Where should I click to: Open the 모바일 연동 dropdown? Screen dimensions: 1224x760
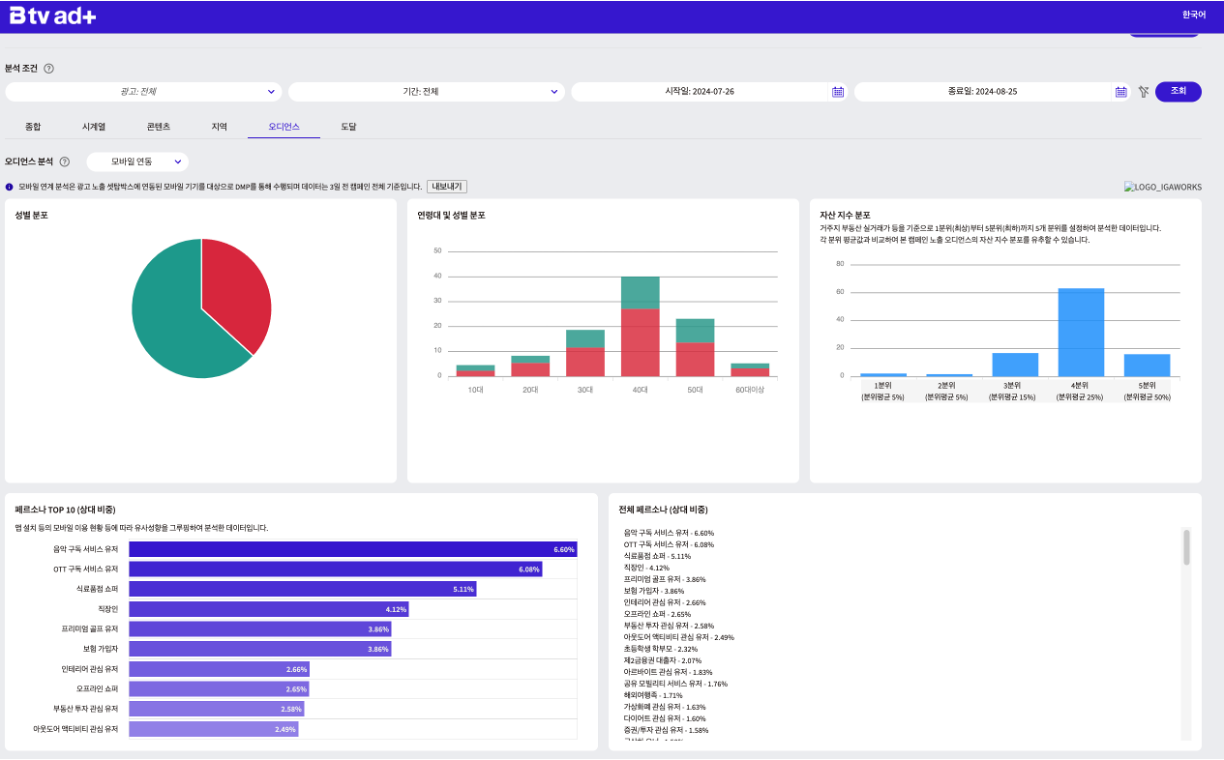(137, 161)
